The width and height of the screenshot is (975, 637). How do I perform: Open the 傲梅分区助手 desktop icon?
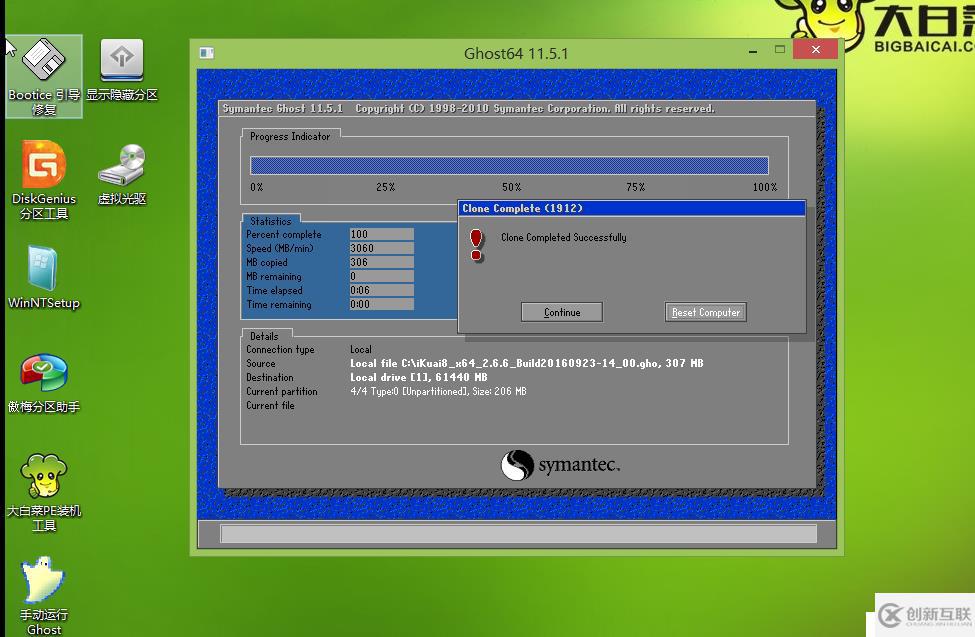tap(44, 384)
